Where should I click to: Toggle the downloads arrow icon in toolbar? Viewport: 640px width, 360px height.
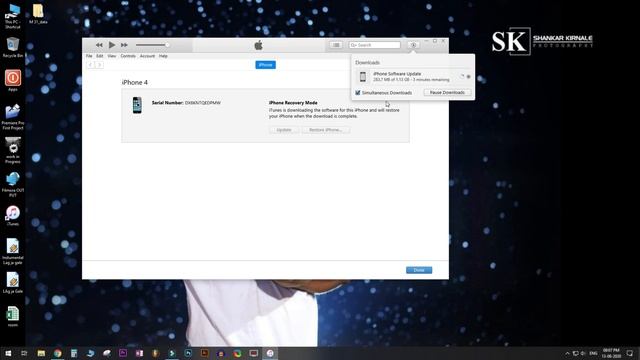(413, 45)
